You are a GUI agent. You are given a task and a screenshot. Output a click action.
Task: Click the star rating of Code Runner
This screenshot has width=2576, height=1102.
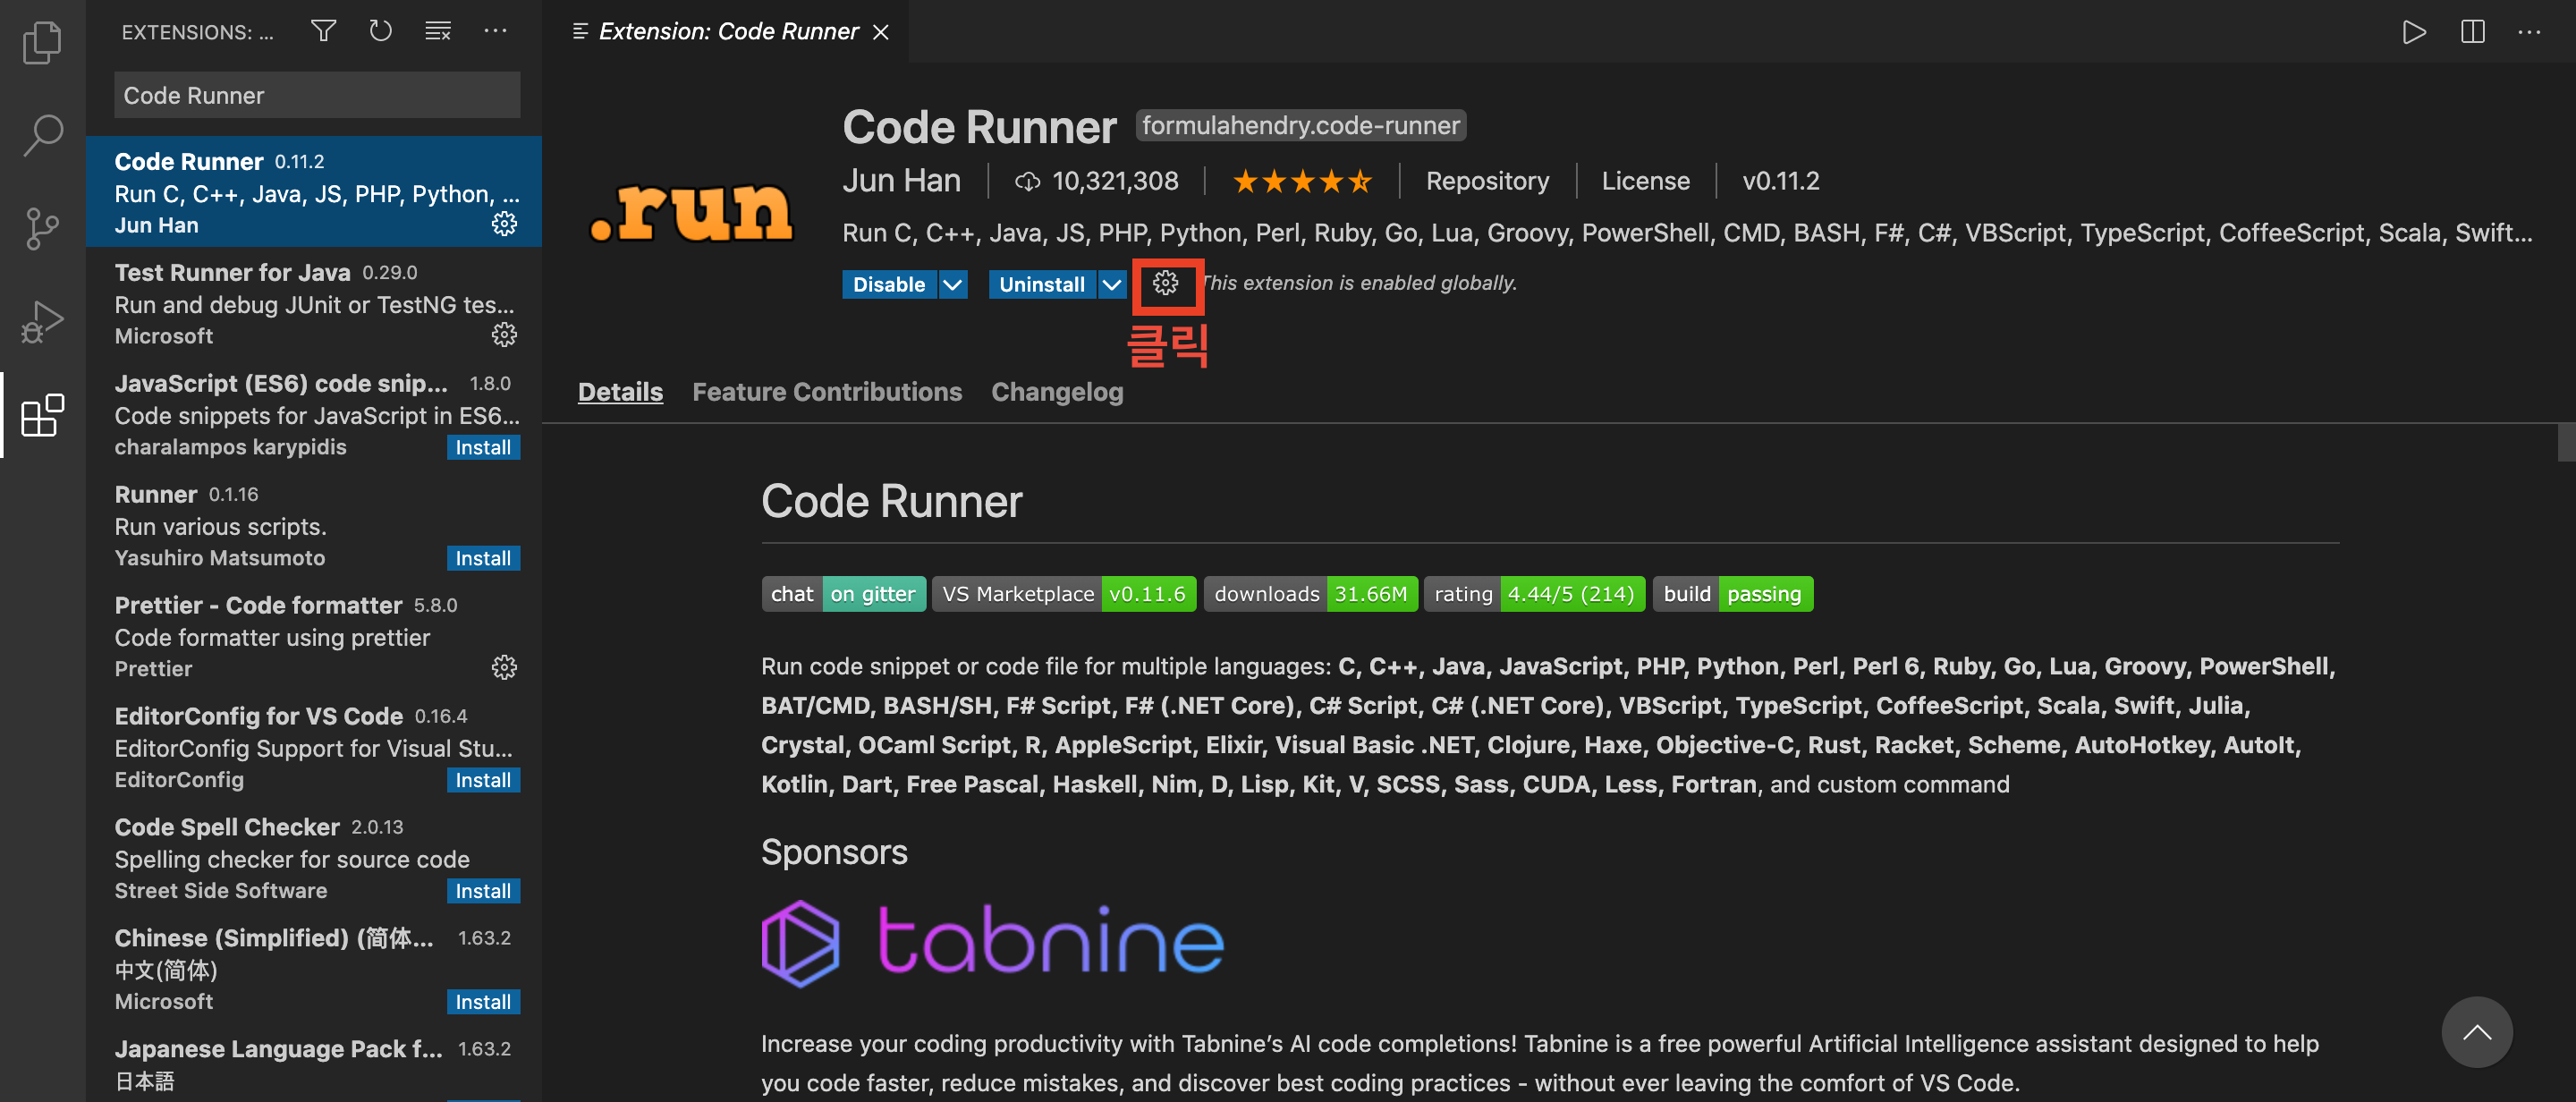[1301, 181]
